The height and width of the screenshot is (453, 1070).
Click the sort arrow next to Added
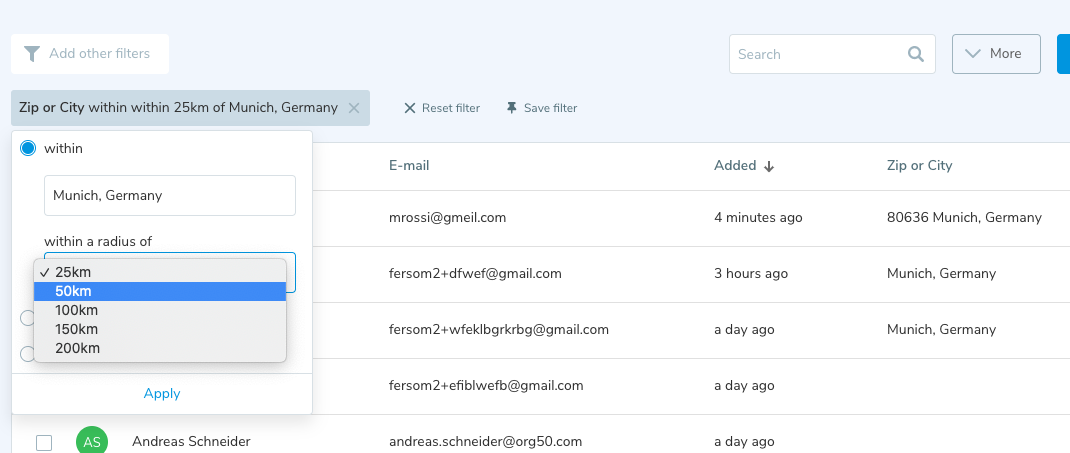(x=769, y=166)
